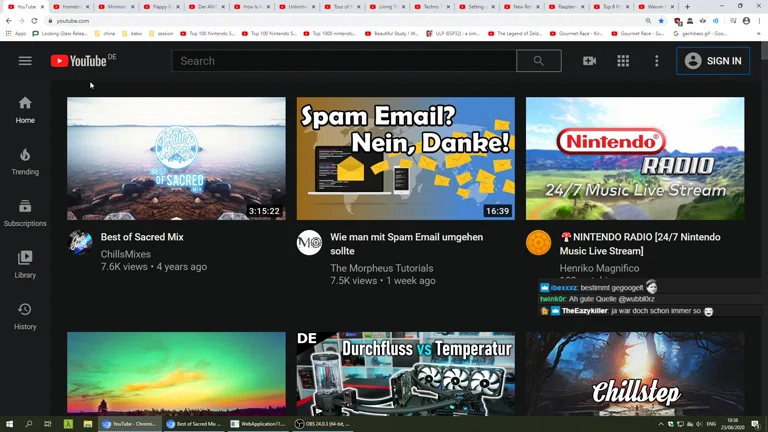This screenshot has height=432, width=768.
Task: Click the taskbar search magnifier
Action: click(28, 424)
